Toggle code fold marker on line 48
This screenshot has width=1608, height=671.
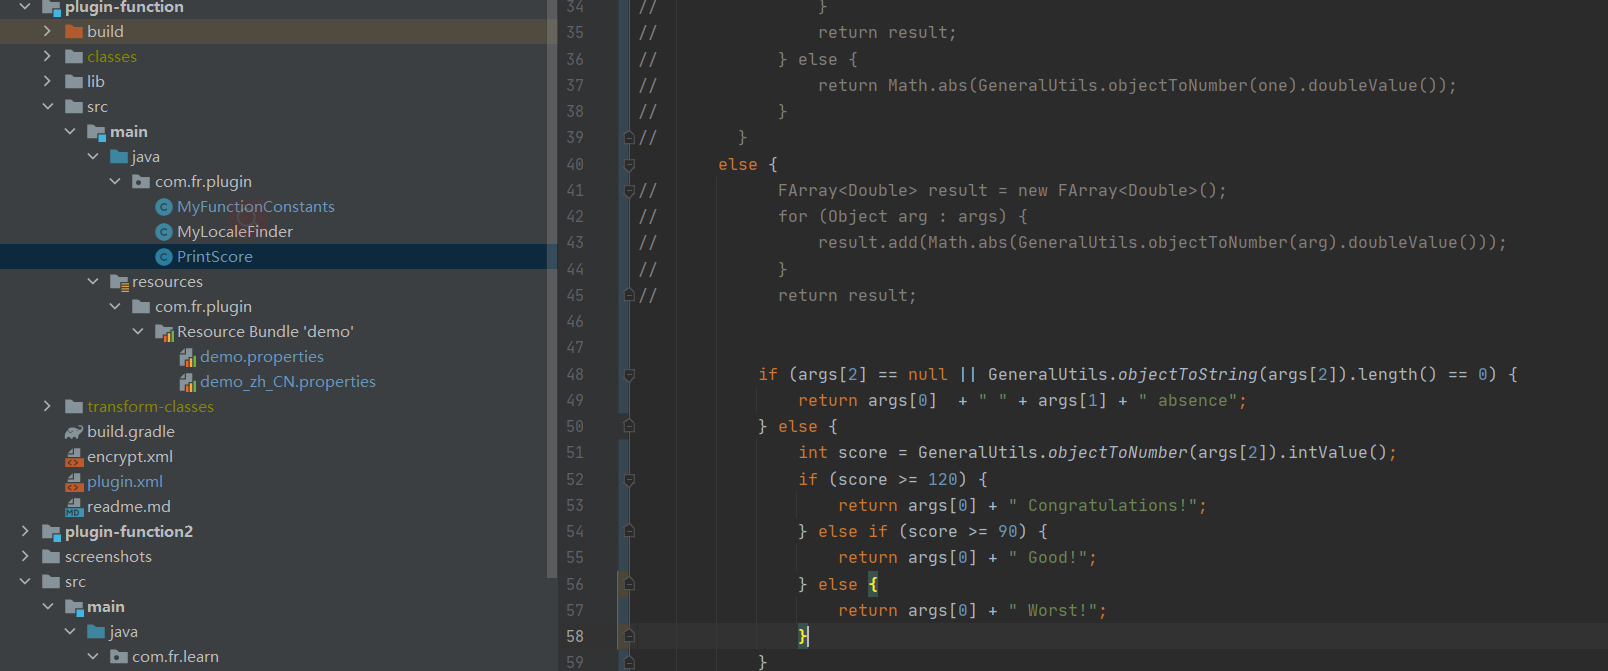(x=629, y=375)
